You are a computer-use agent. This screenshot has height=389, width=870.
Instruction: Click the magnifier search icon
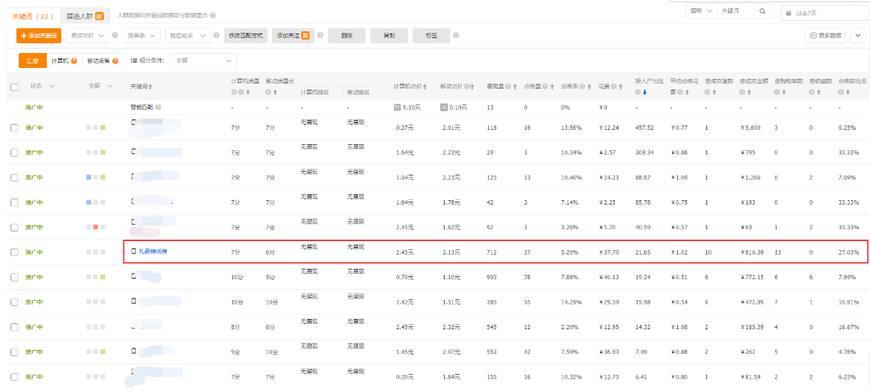(762, 11)
